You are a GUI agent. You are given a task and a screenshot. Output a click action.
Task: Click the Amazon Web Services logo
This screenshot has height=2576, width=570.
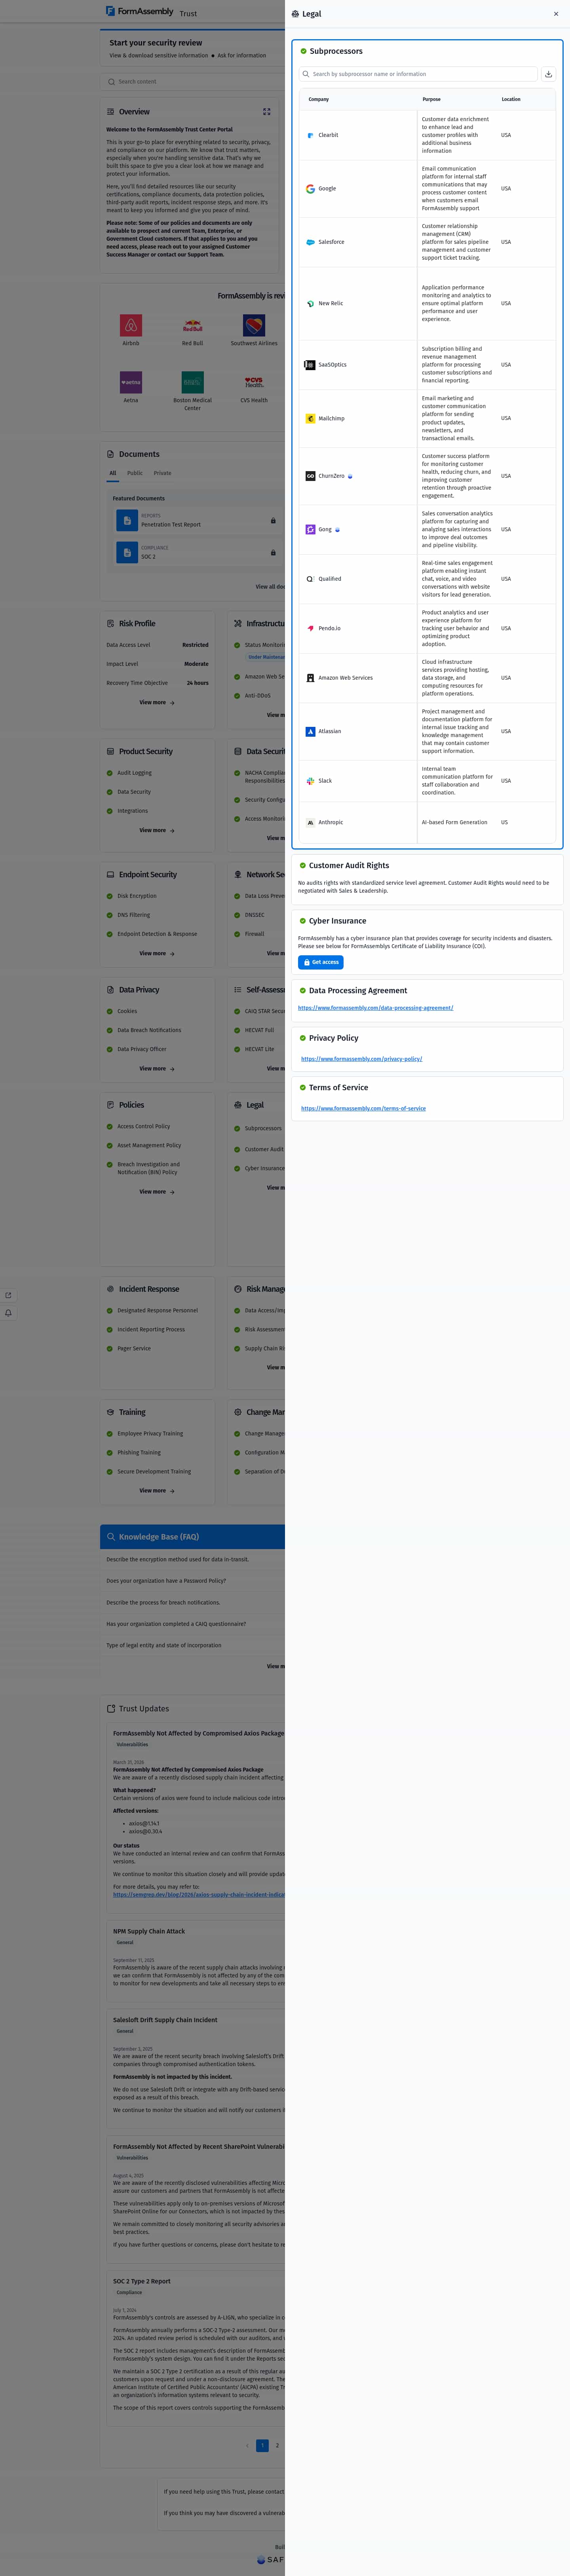[310, 678]
